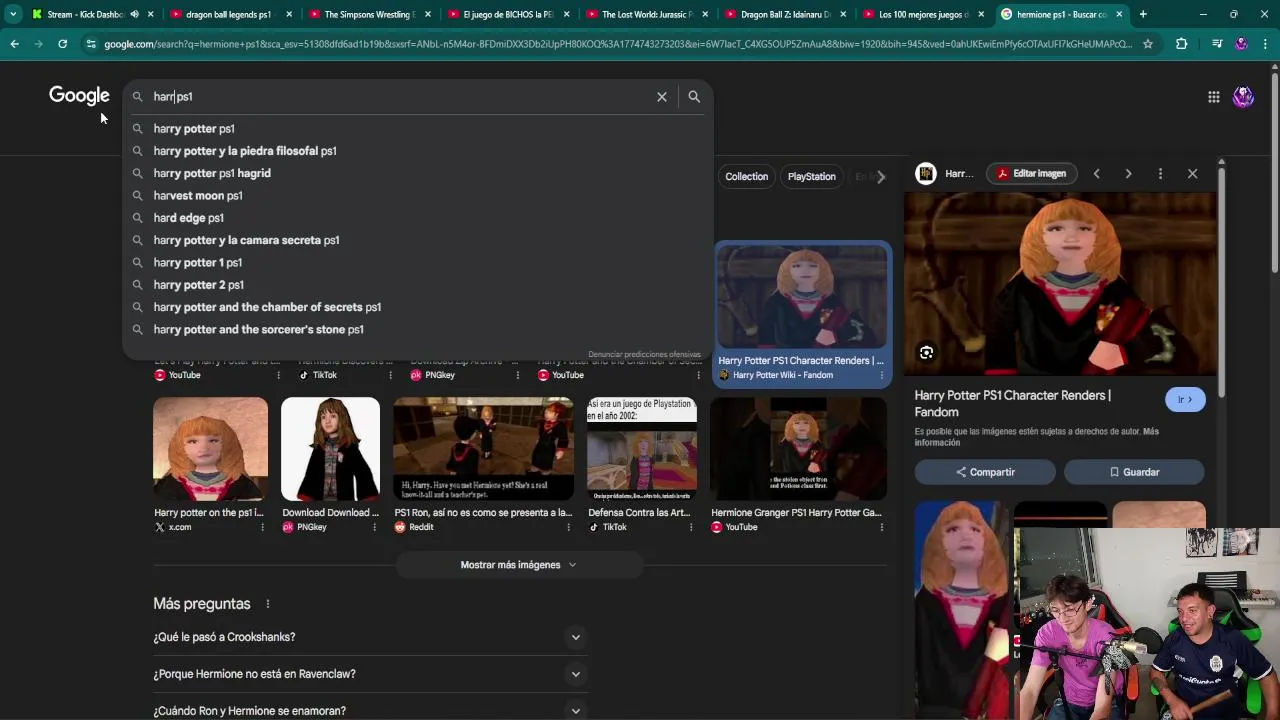Go back in browser history
This screenshot has width=1280, height=720.
point(14,44)
